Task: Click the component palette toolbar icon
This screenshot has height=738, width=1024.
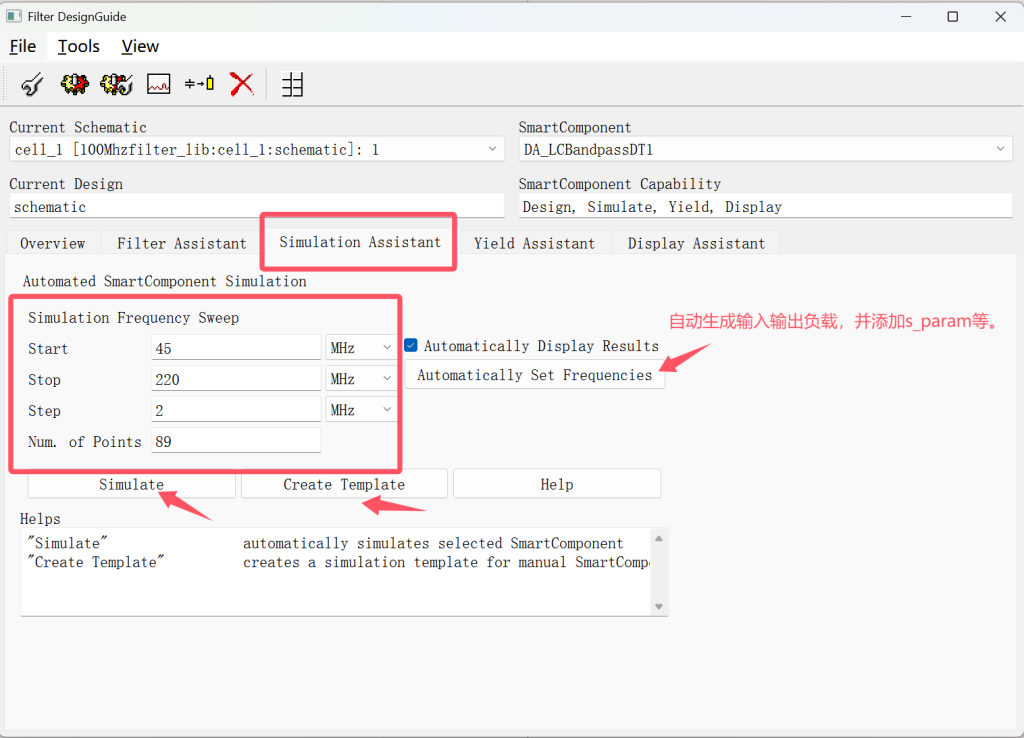Action: click(32, 84)
